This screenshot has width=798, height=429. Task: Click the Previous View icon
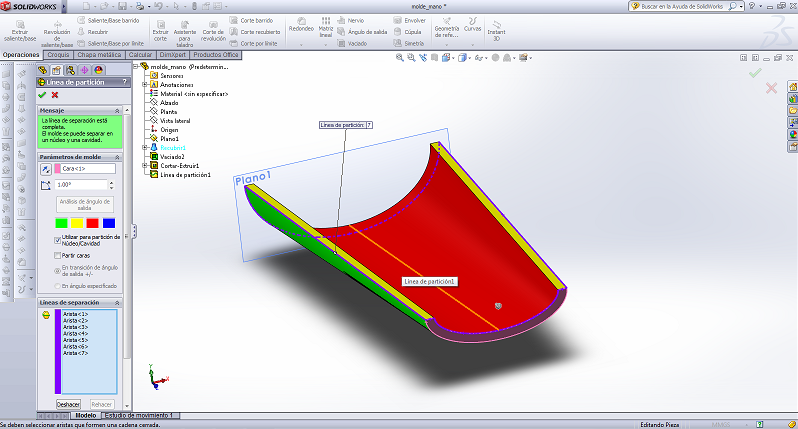[423, 58]
